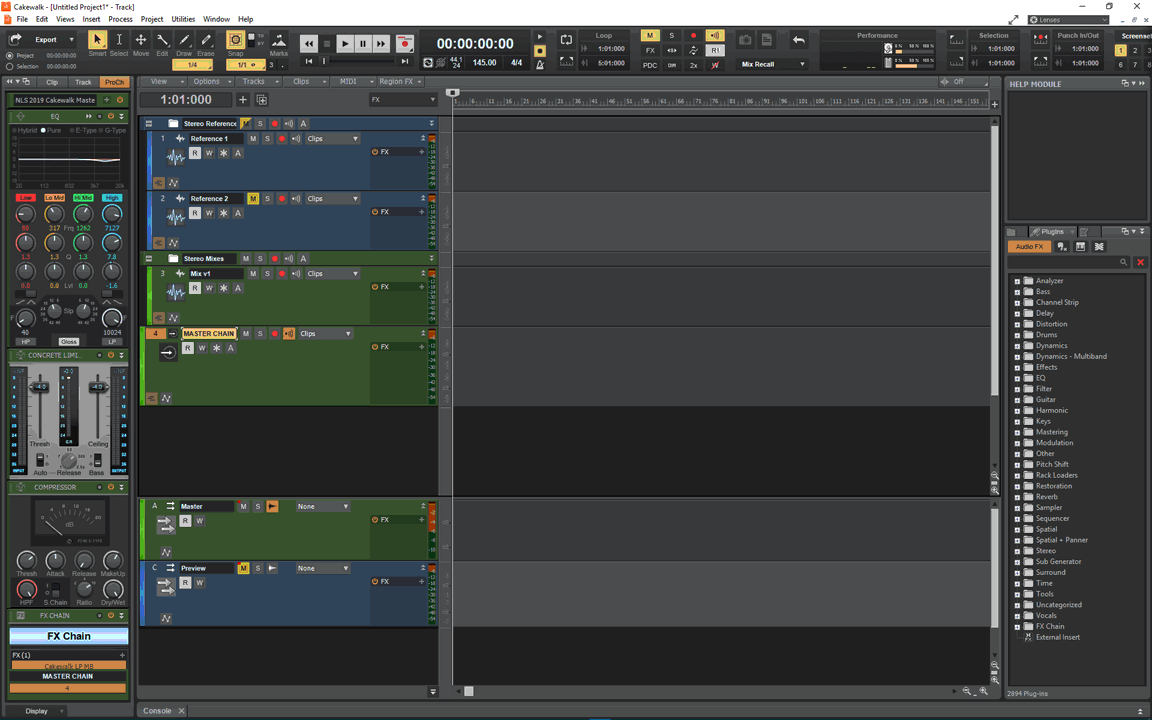Open the Utilities menu

(x=183, y=19)
